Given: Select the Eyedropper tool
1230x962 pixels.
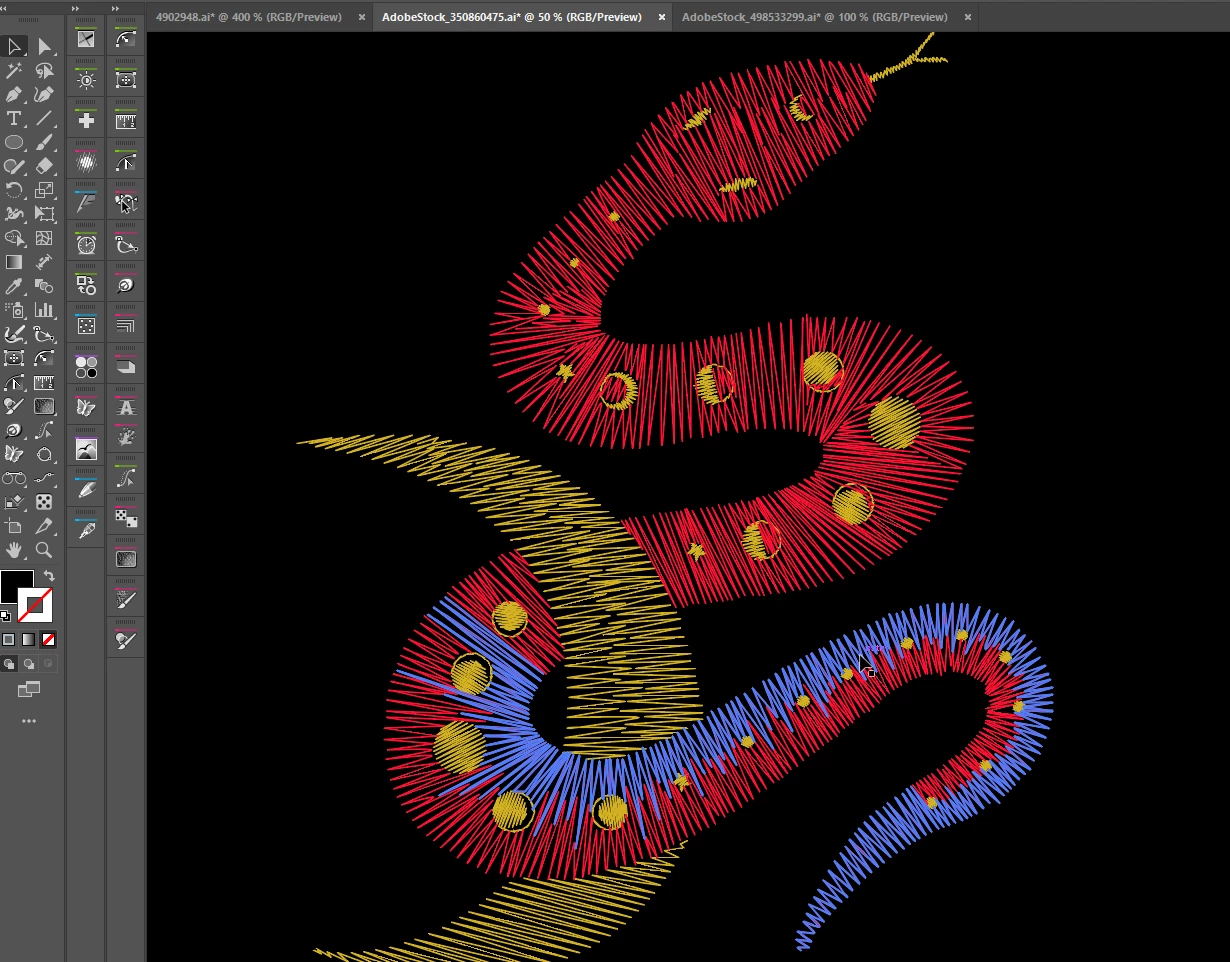Looking at the screenshot, I should [x=14, y=286].
